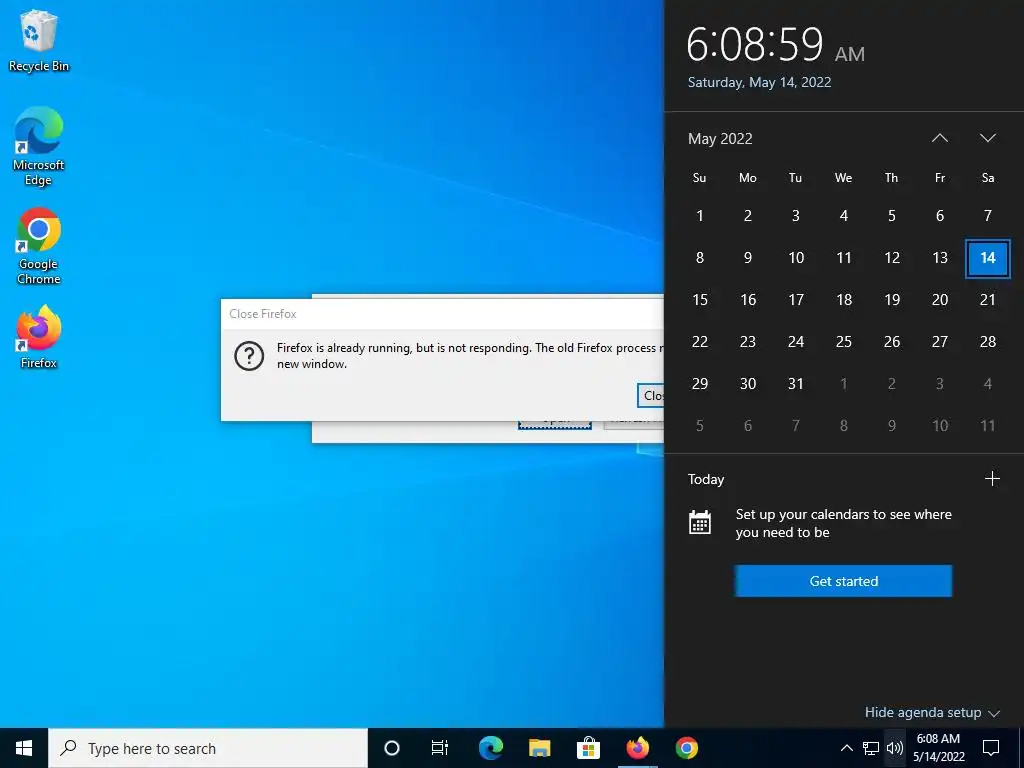Open the volume speaker tray icon
Viewport: 1024px width, 768px height.
click(x=895, y=748)
